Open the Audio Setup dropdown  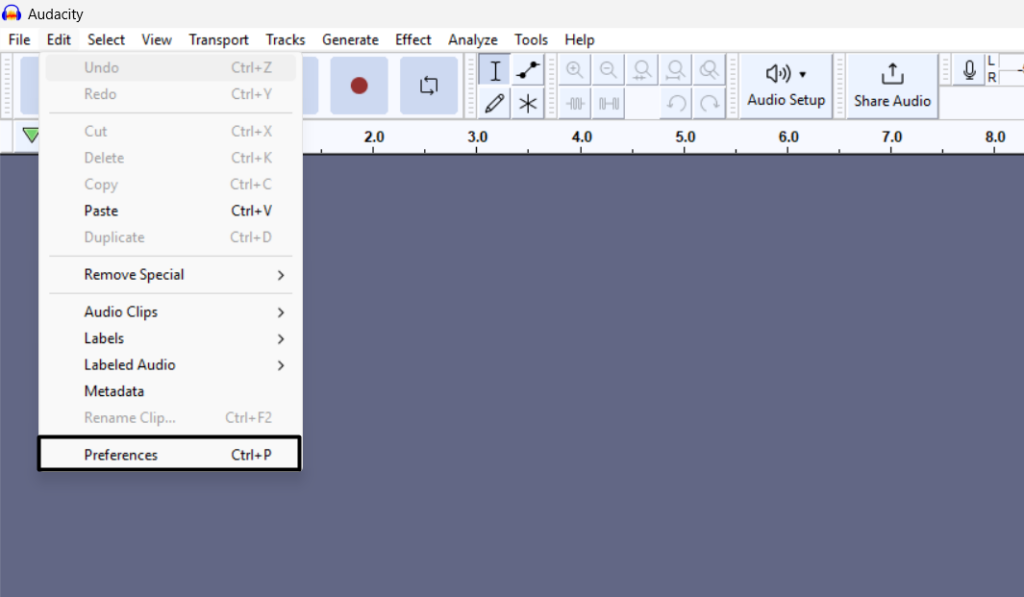point(786,86)
